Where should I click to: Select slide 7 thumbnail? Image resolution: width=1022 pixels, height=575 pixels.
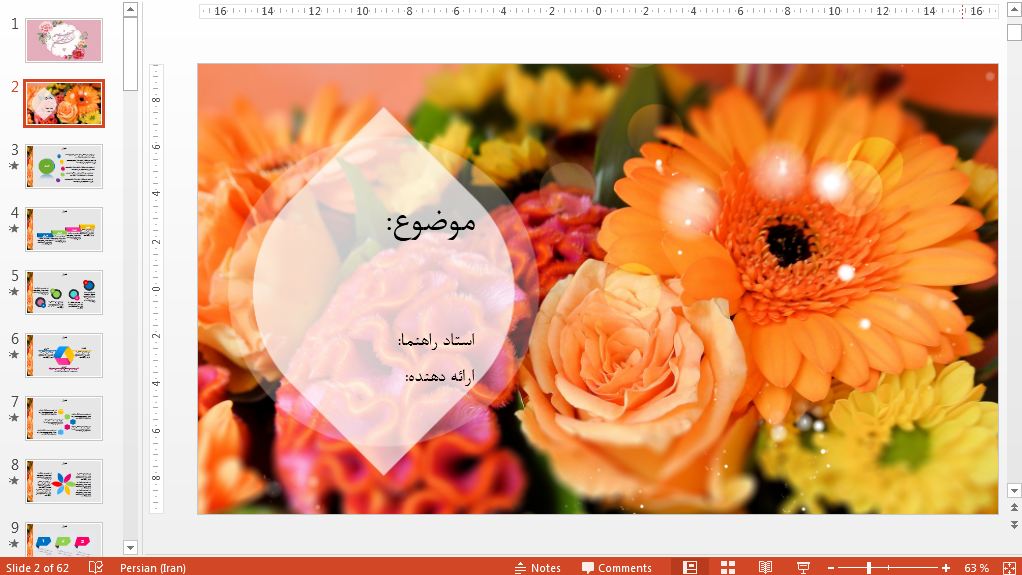64,418
